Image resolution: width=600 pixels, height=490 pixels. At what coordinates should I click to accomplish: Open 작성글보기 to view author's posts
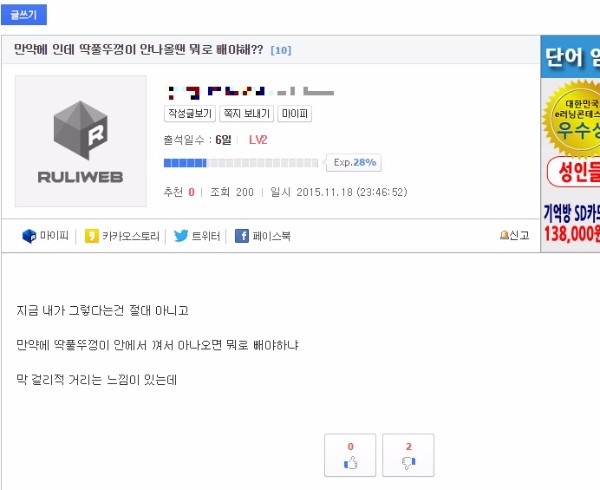point(190,114)
